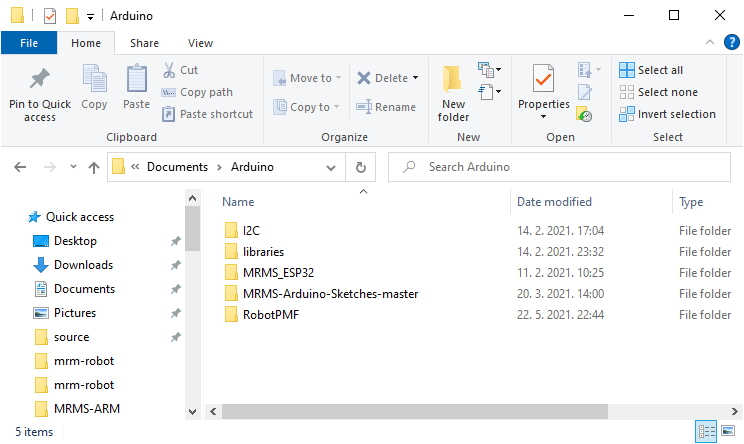Refresh the current folder view
Viewport: 744px width, 444px height.
pos(361,167)
